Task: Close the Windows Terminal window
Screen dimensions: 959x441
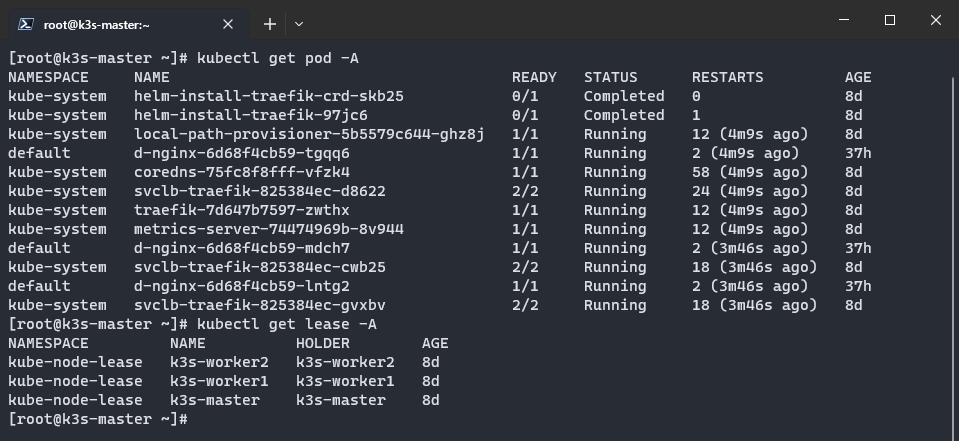Action: coord(935,20)
